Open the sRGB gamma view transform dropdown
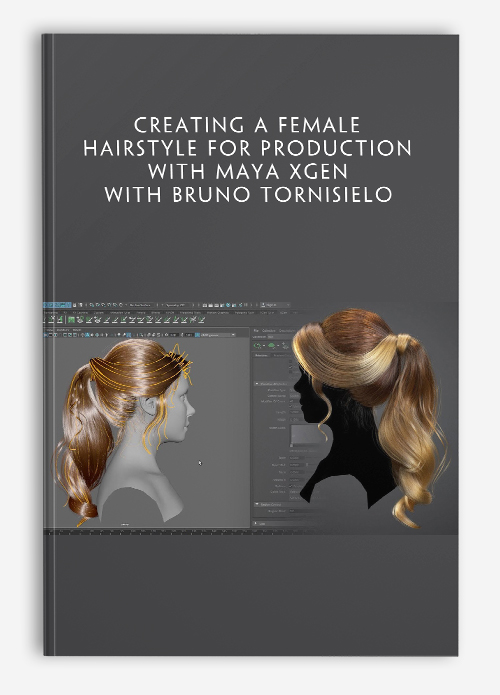Screen dimensions: 500x695 [x=218, y=335]
